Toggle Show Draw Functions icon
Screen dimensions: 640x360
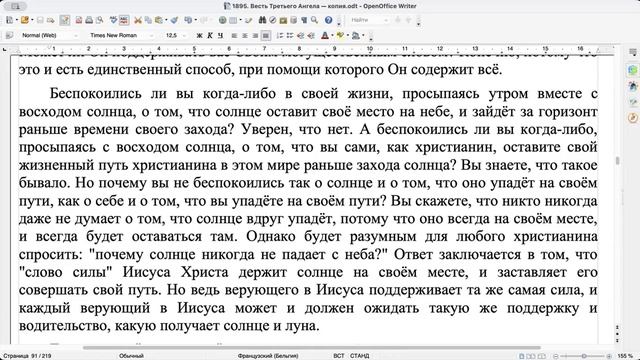[x=248, y=20]
